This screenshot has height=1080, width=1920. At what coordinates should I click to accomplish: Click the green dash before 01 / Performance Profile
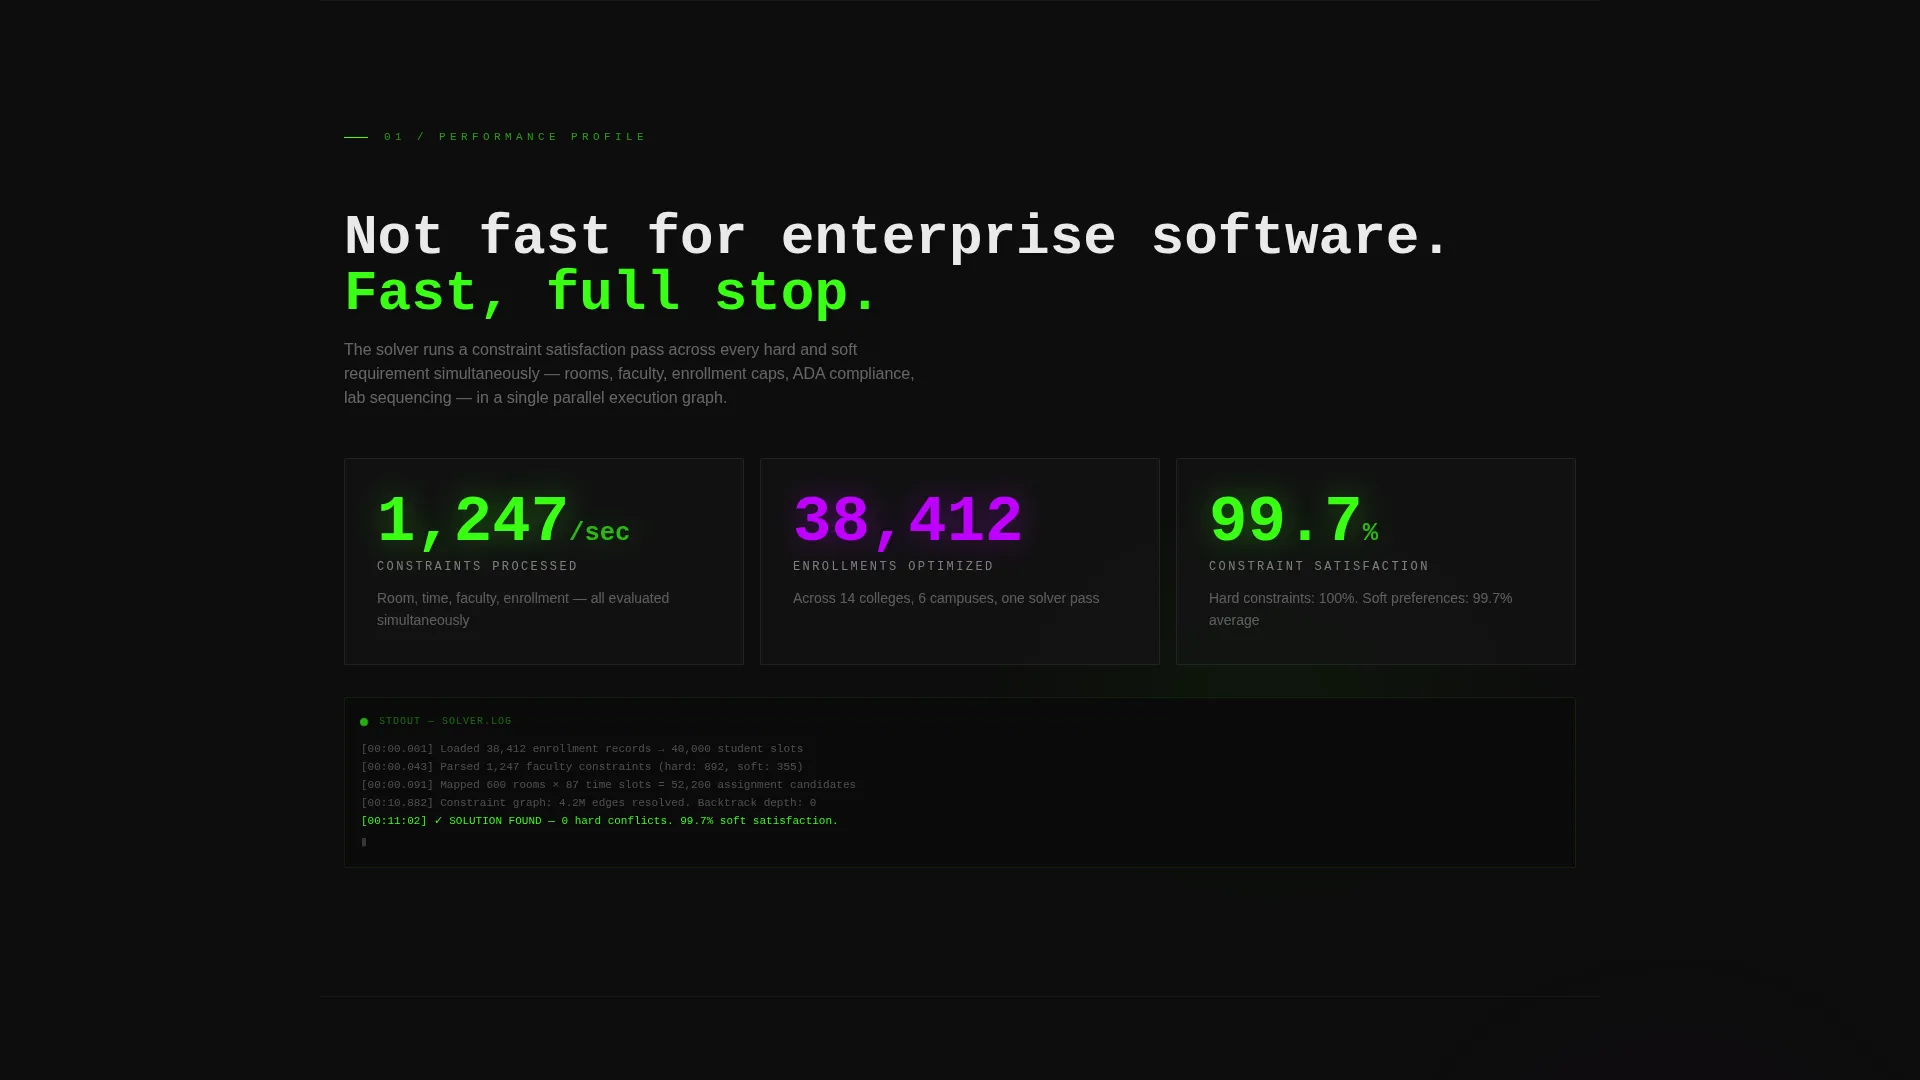click(x=356, y=137)
